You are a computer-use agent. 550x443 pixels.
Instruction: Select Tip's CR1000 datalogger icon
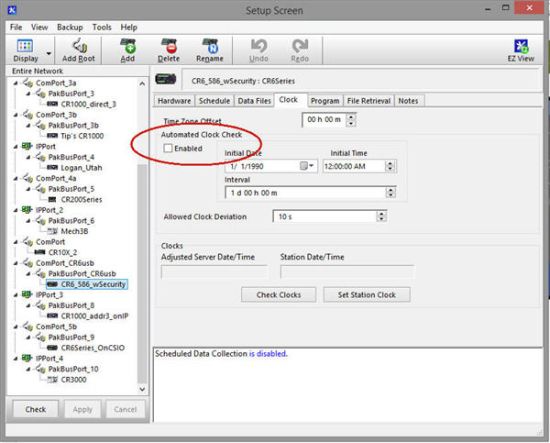click(52, 136)
